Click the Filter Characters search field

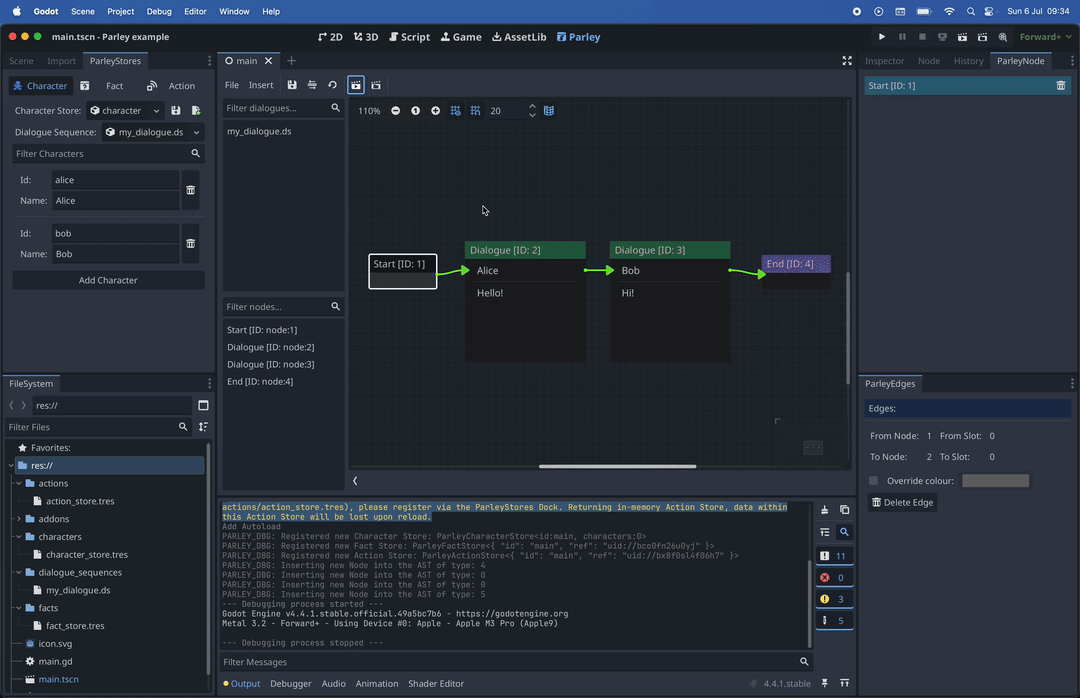[102, 154]
